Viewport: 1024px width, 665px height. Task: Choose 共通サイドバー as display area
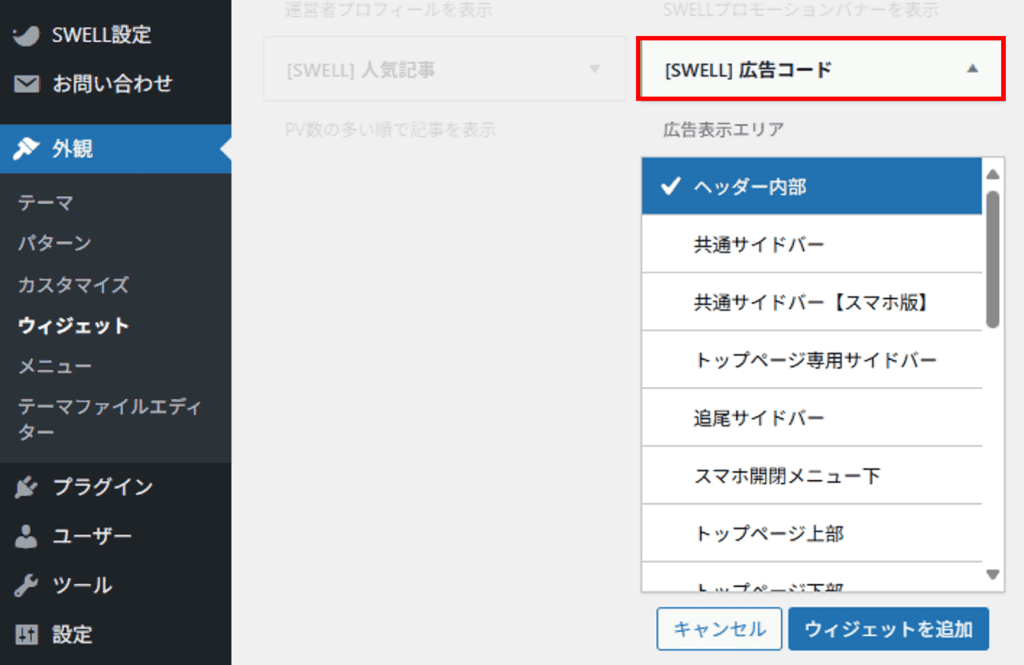(811, 244)
